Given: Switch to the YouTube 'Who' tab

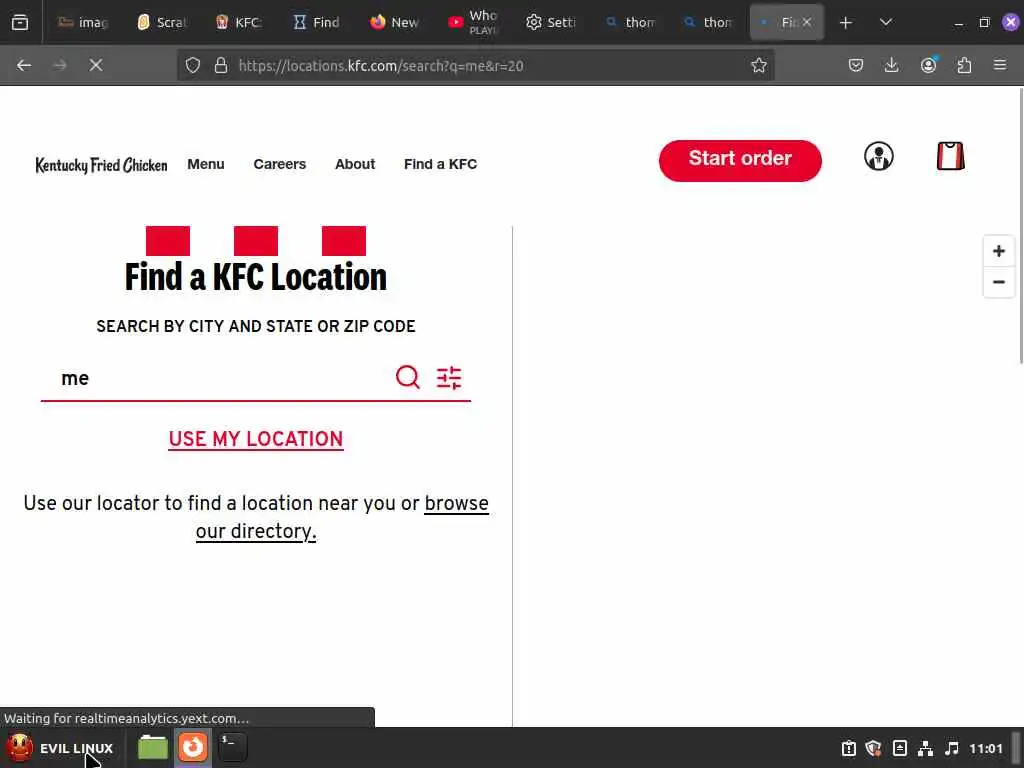Looking at the screenshot, I should (x=473, y=23).
